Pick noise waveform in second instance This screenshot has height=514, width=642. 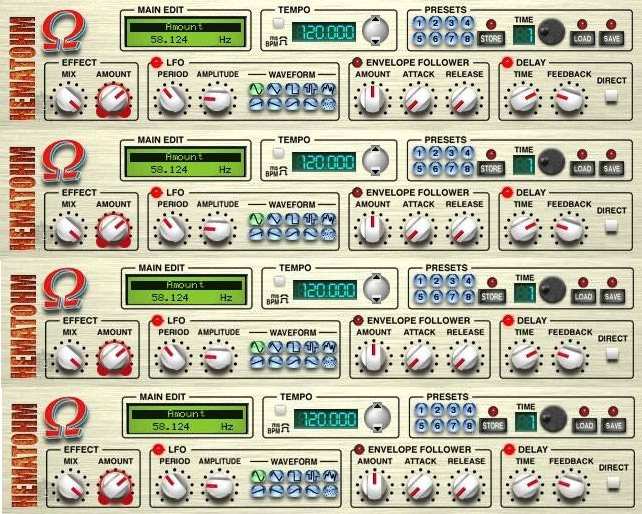coord(328,233)
